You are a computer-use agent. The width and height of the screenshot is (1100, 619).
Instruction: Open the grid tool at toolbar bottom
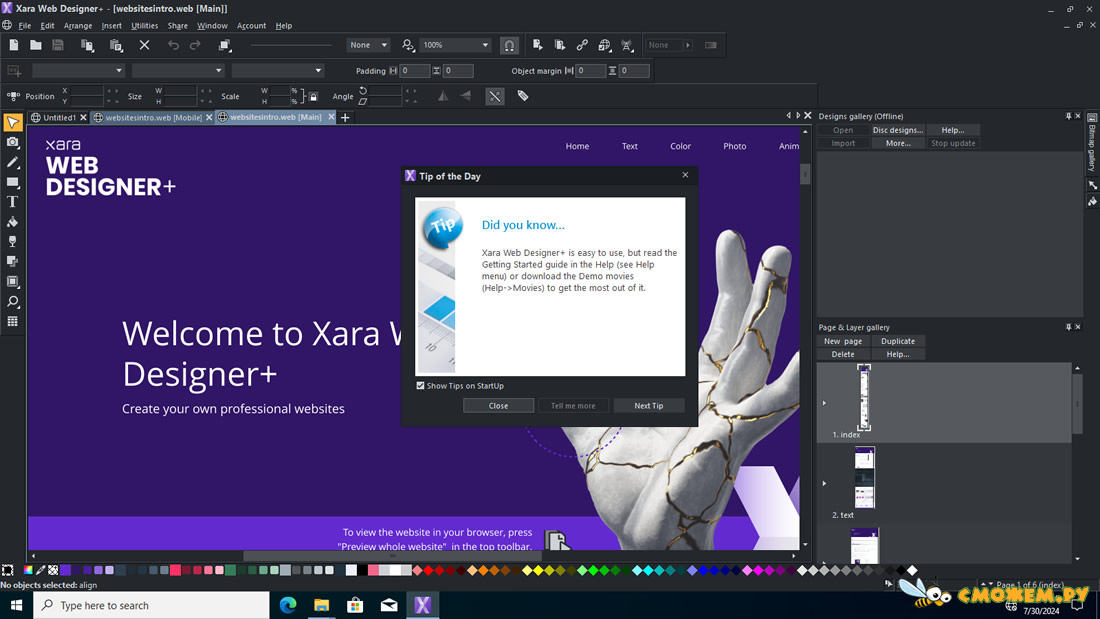13,321
